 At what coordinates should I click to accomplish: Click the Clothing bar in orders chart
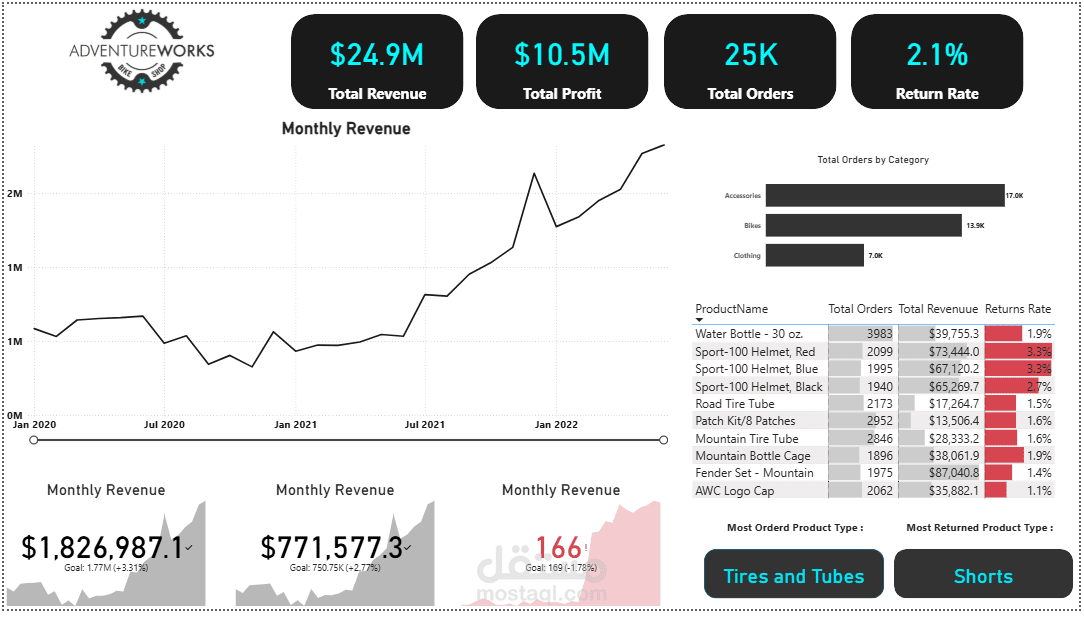814,255
